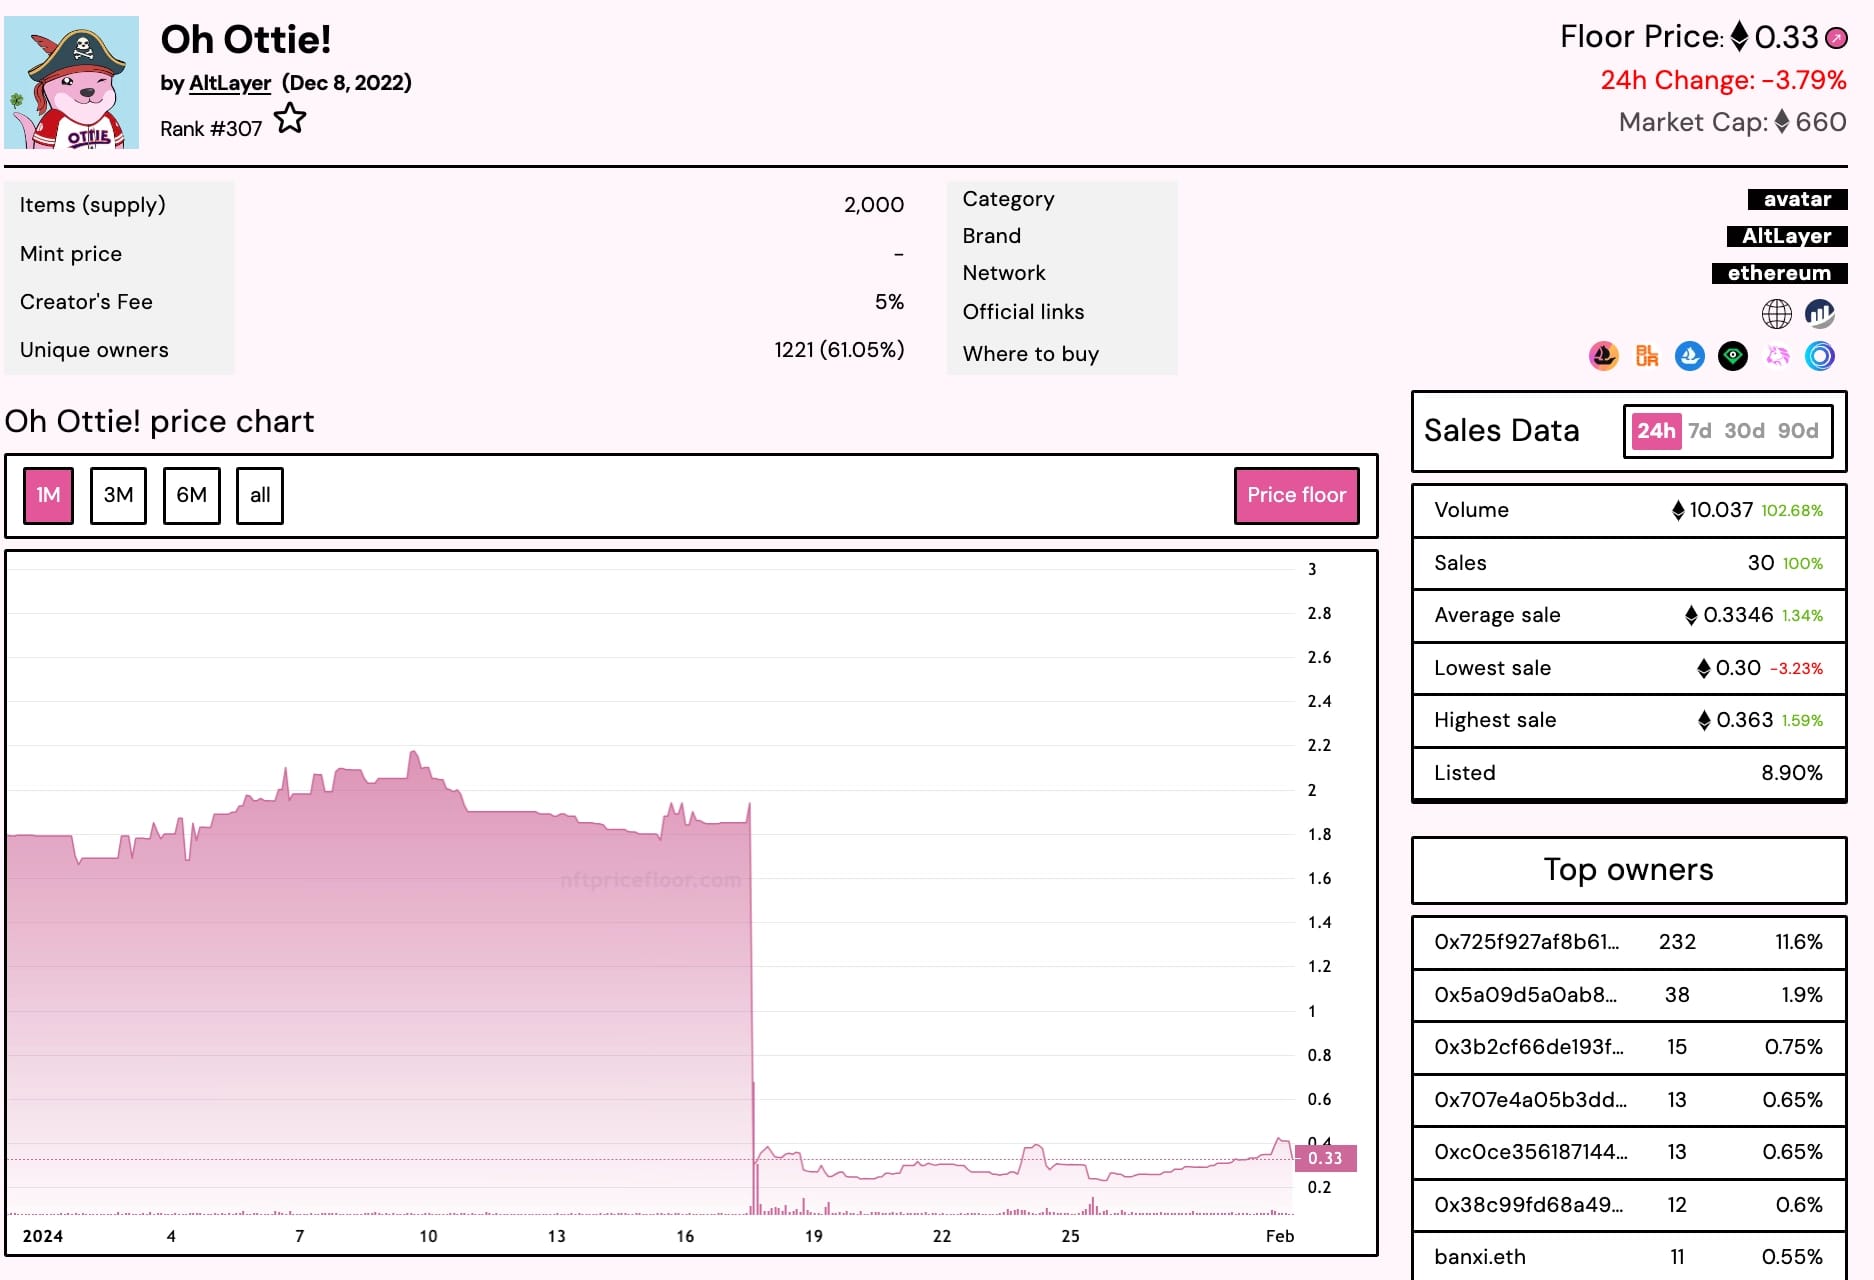1874x1280 pixels.
Task: Click the globe website icon
Action: pyautogui.click(x=1776, y=313)
